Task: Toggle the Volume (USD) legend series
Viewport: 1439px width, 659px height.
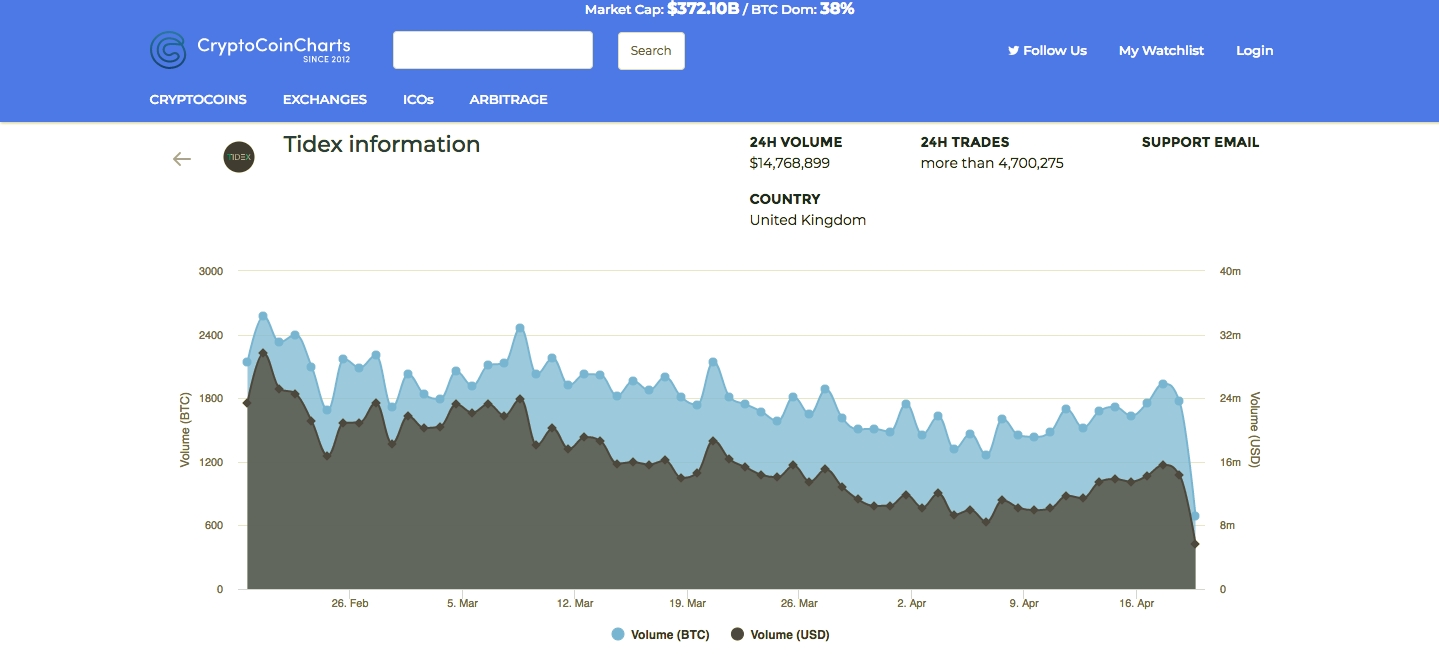Action: coord(780,634)
